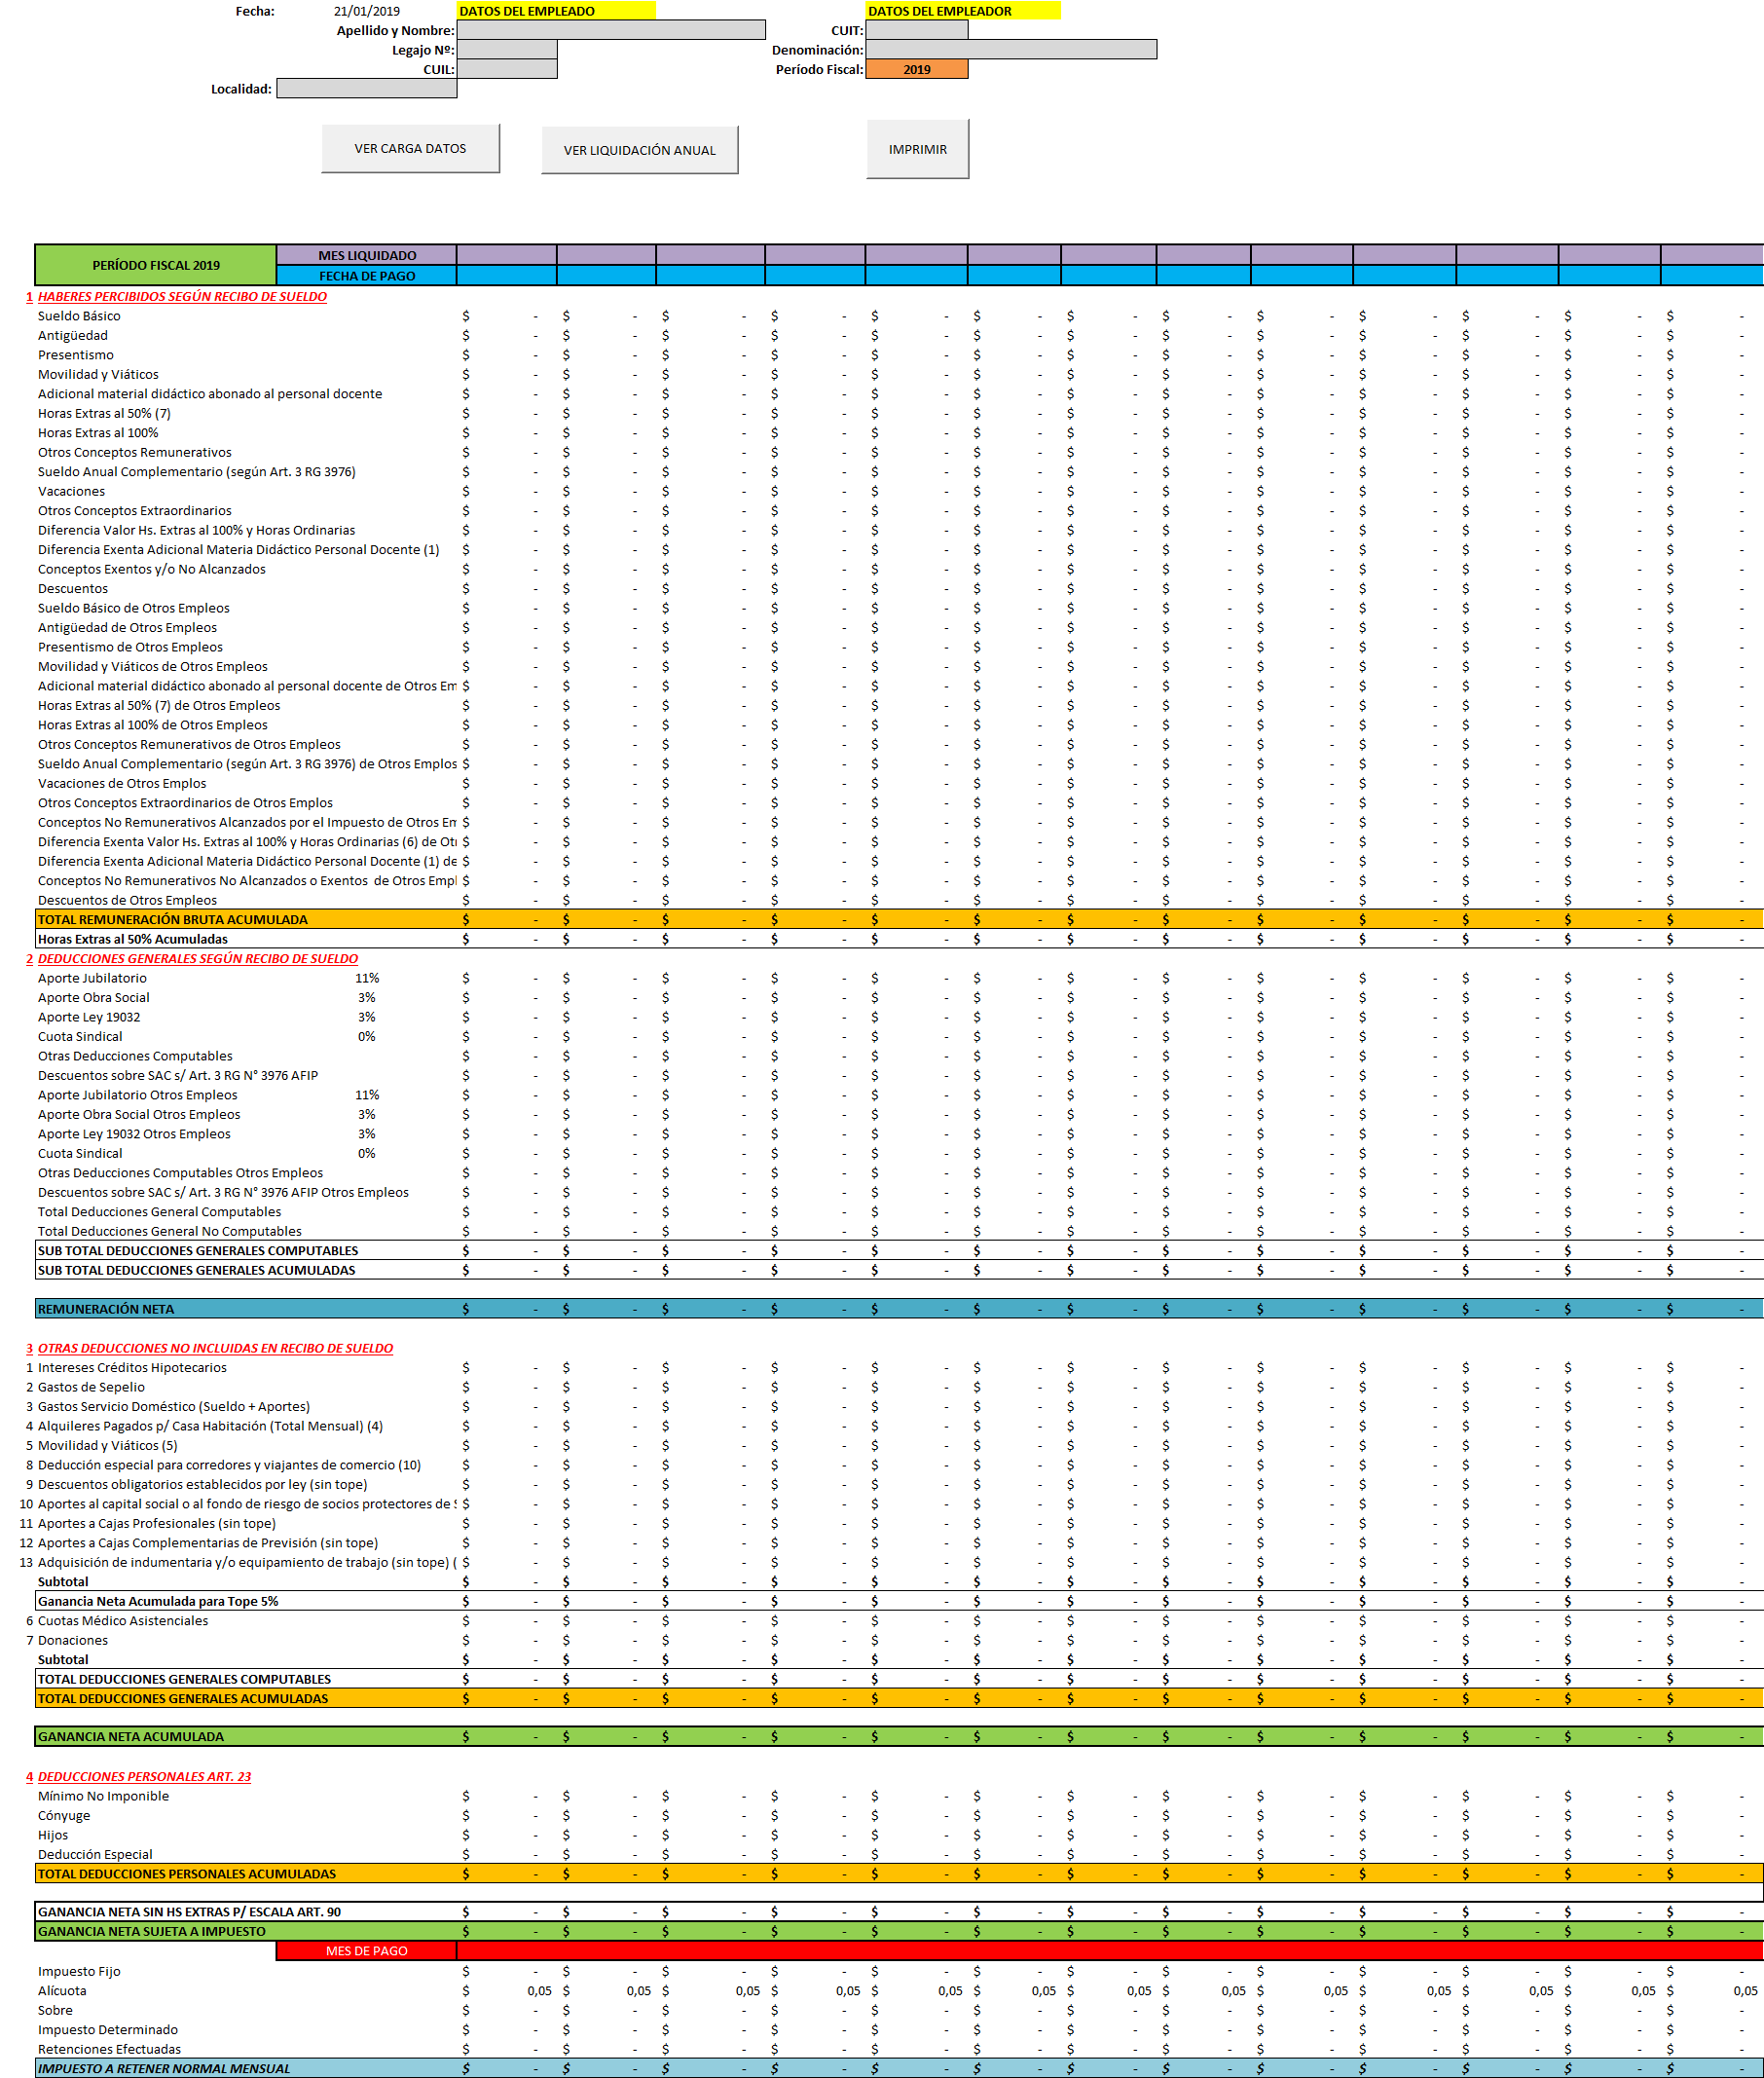
Task: Click TOTAL DEDUCCIONES PERSONALES ACUMULADAS row
Action: point(899,1873)
